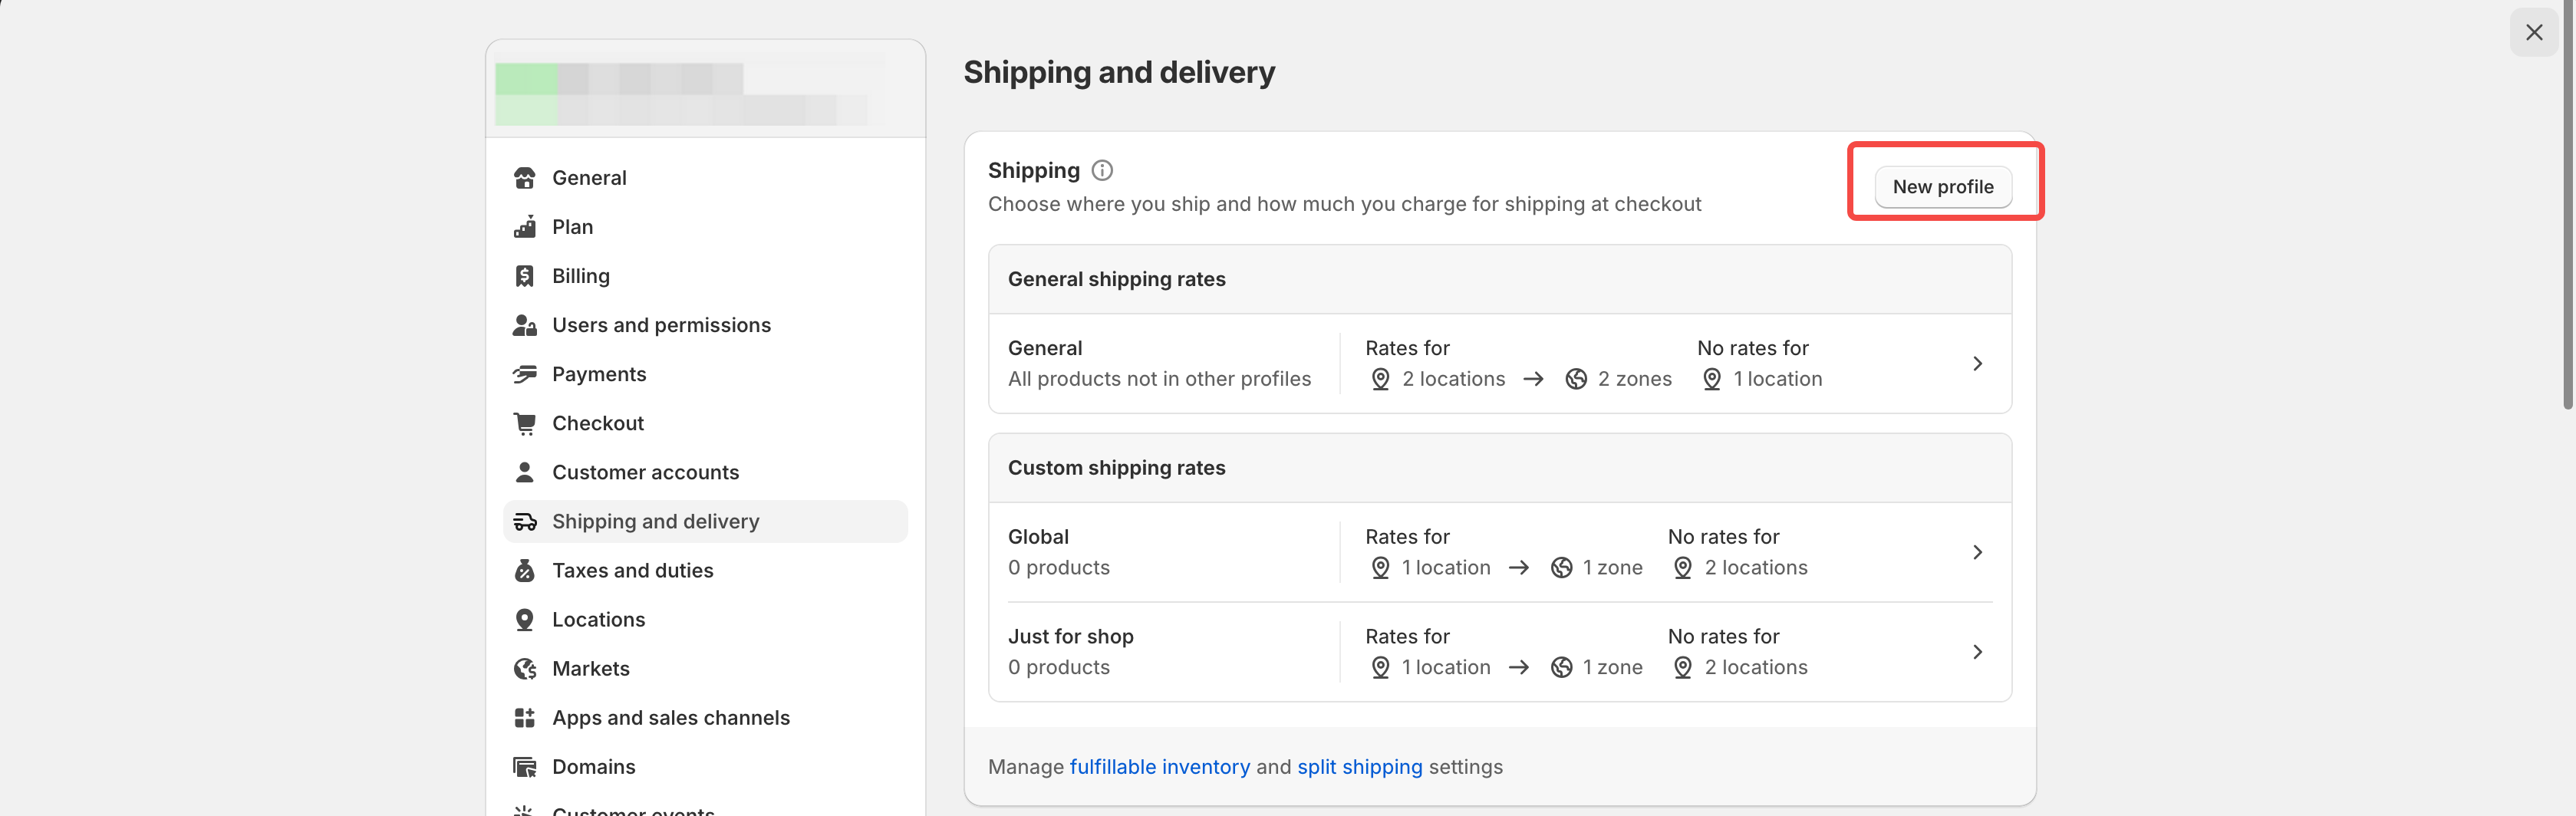2576x816 pixels.
Task: Open Customer accounts settings
Action: [x=645, y=472]
